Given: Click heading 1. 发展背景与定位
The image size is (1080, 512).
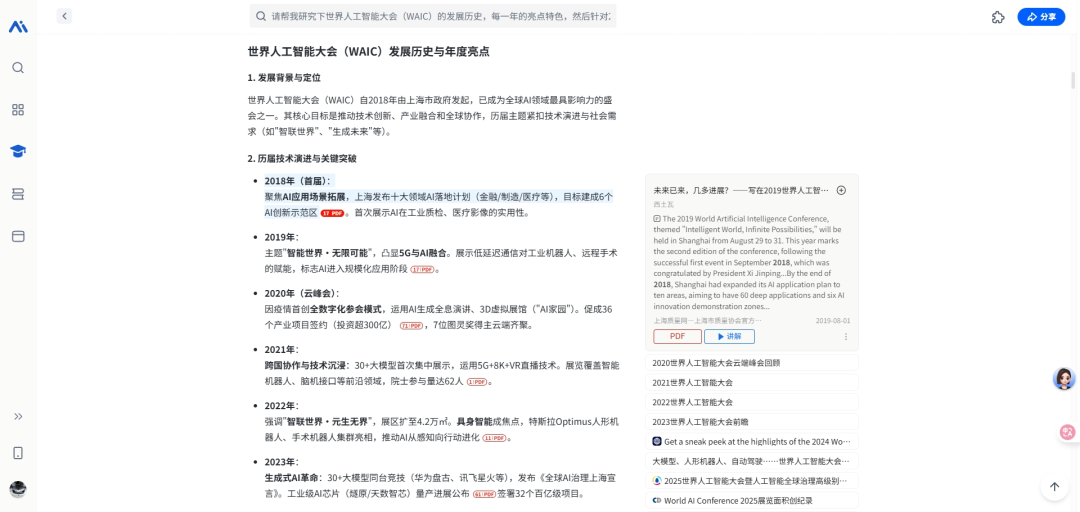Looking at the screenshot, I should [284, 78].
